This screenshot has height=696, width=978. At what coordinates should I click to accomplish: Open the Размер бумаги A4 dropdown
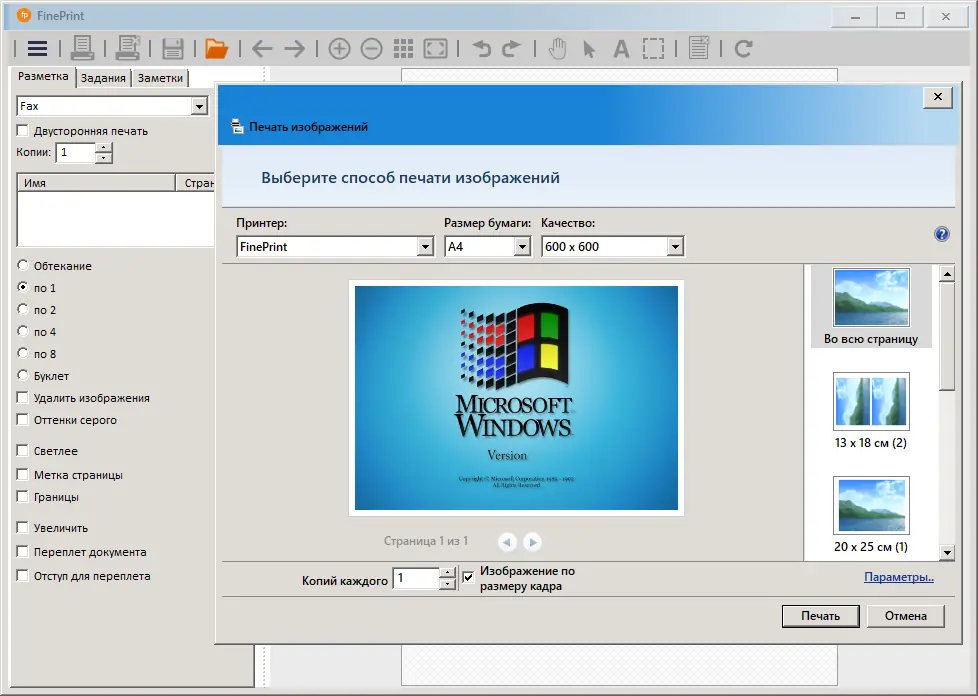(x=523, y=247)
